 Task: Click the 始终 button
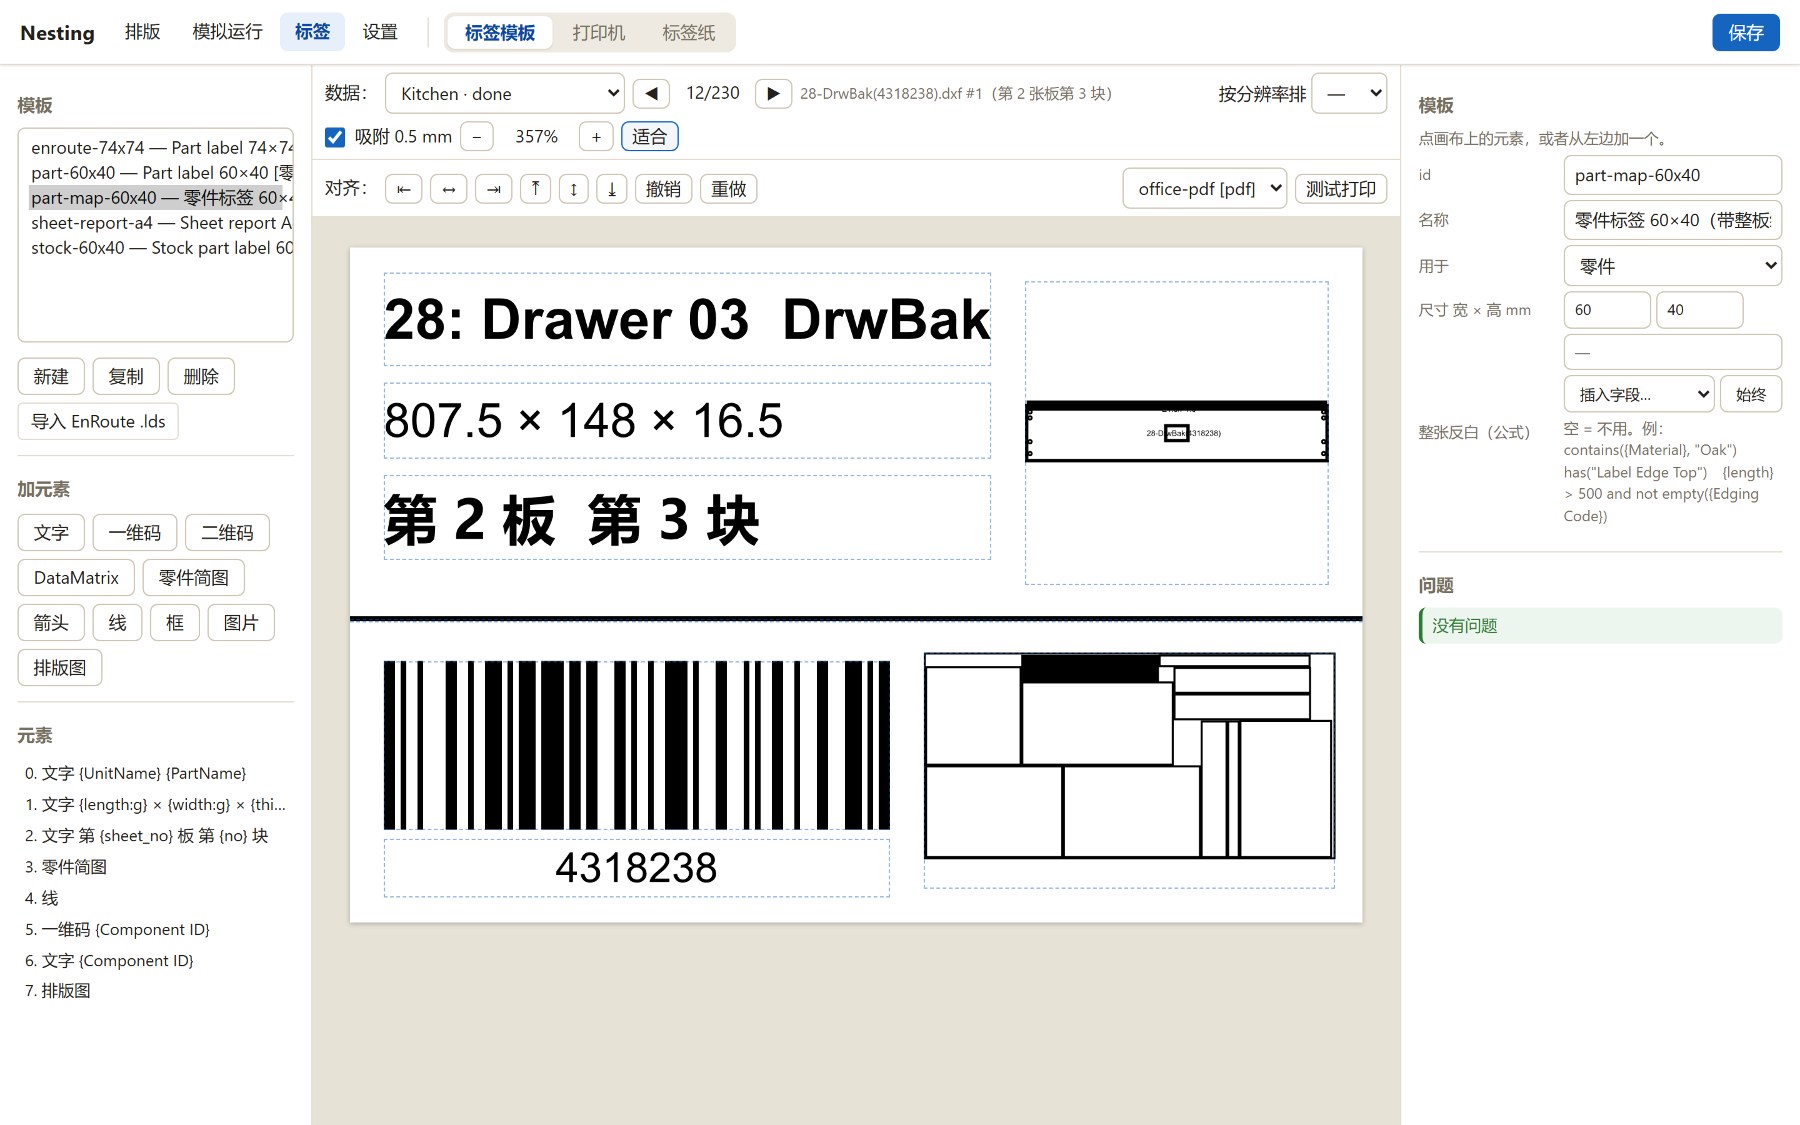point(1751,395)
